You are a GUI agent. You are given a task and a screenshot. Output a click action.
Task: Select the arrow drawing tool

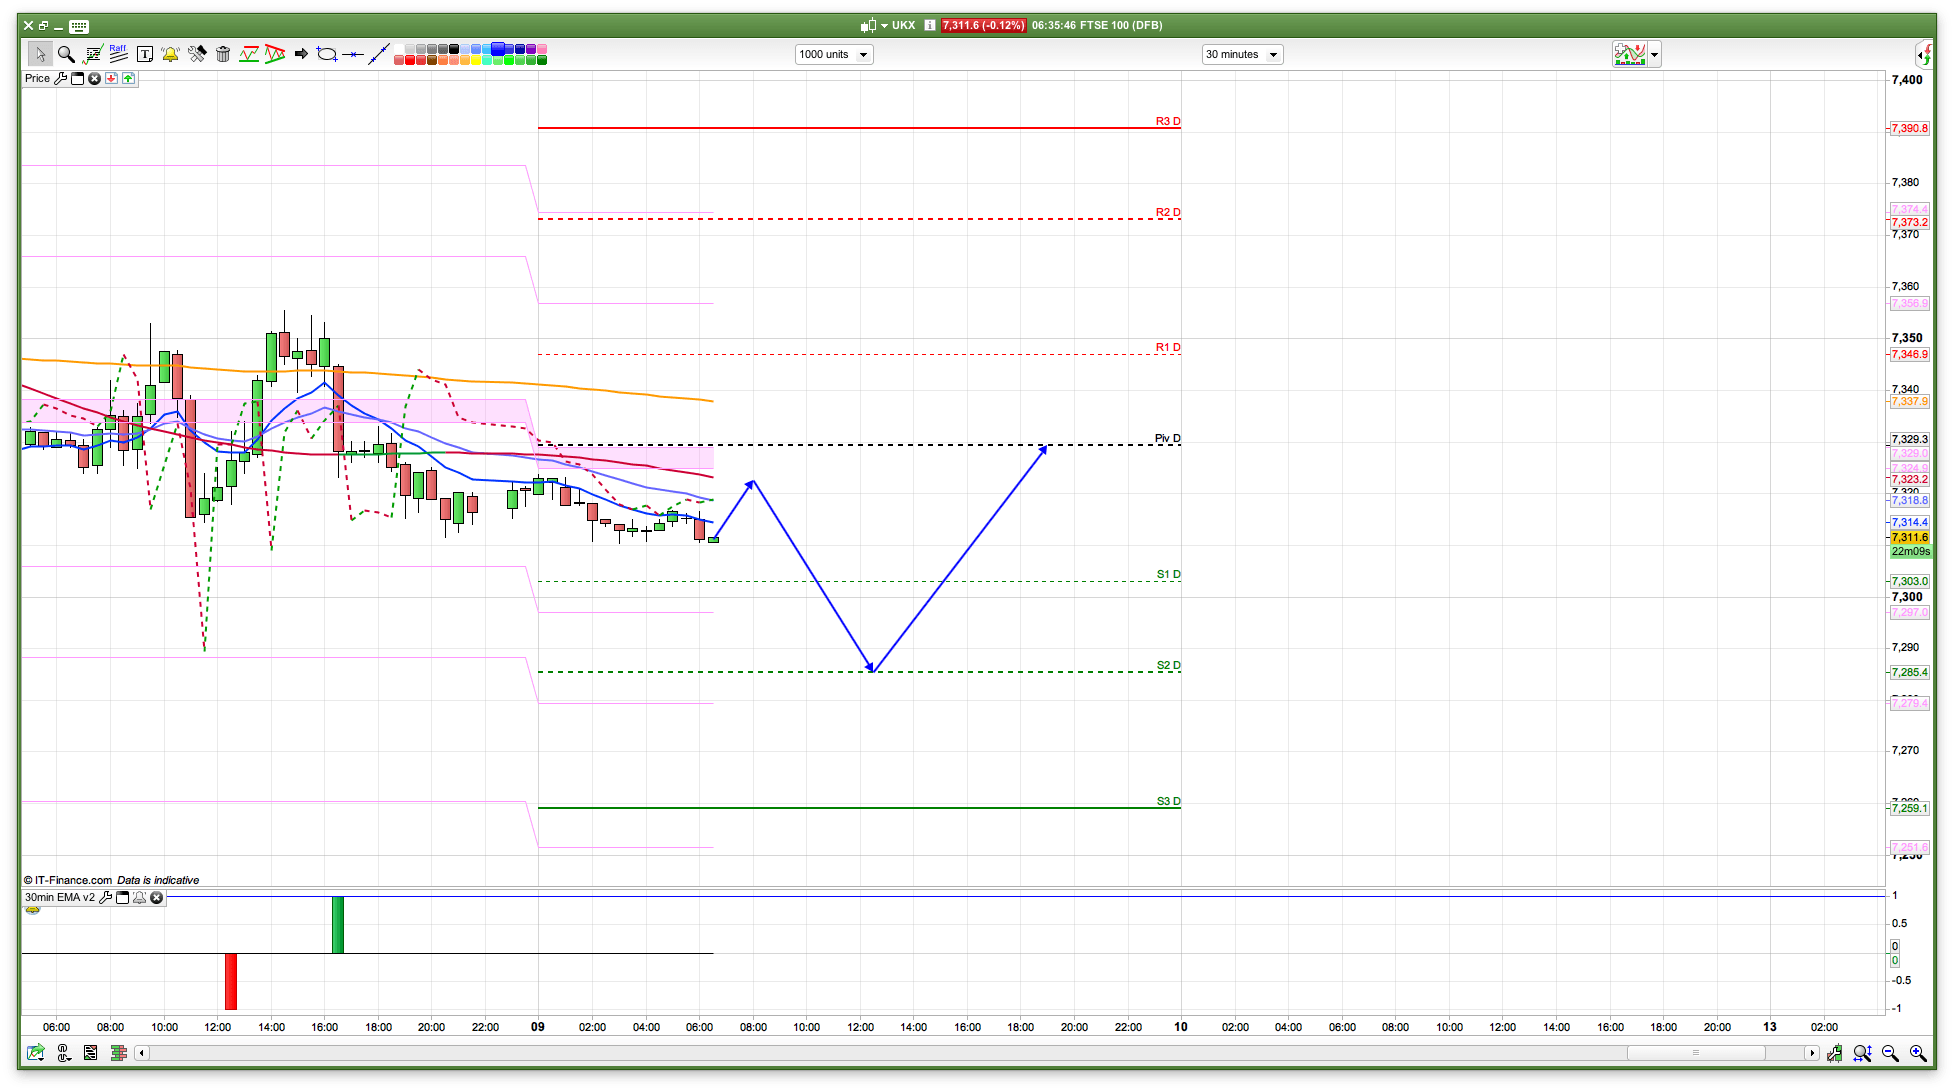click(300, 54)
